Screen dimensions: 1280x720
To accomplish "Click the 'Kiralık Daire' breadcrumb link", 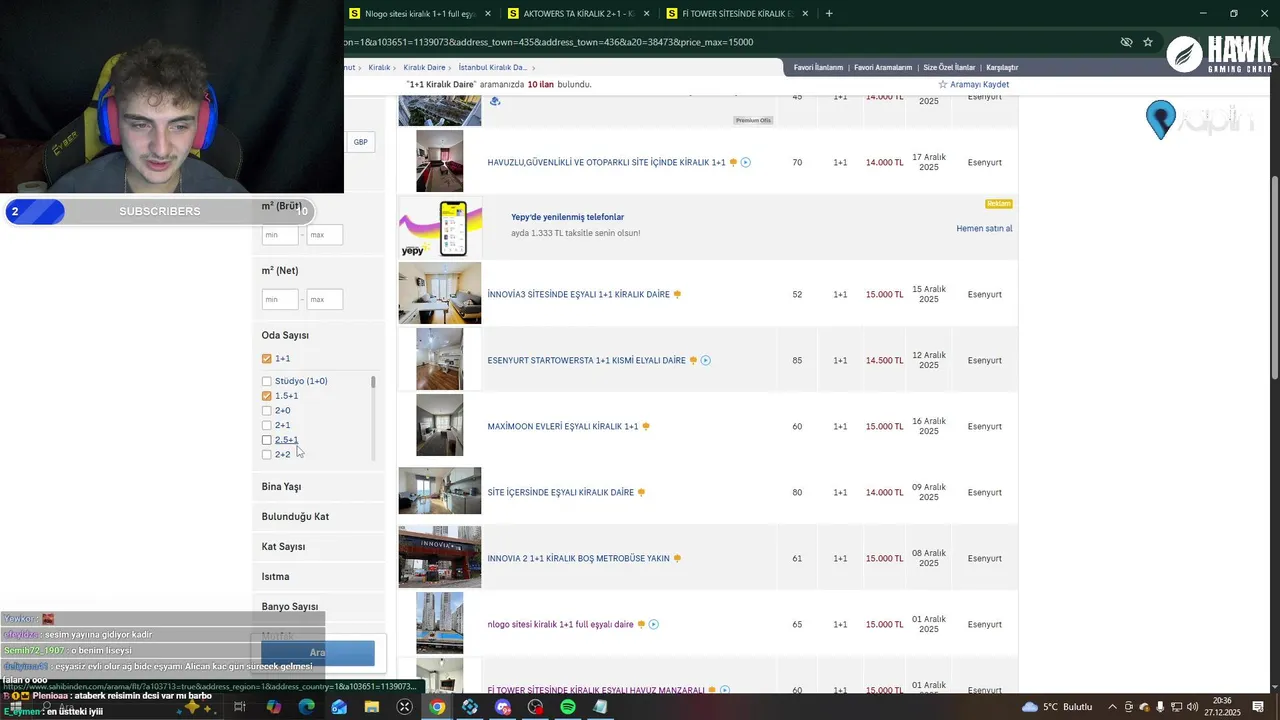I will point(424,67).
